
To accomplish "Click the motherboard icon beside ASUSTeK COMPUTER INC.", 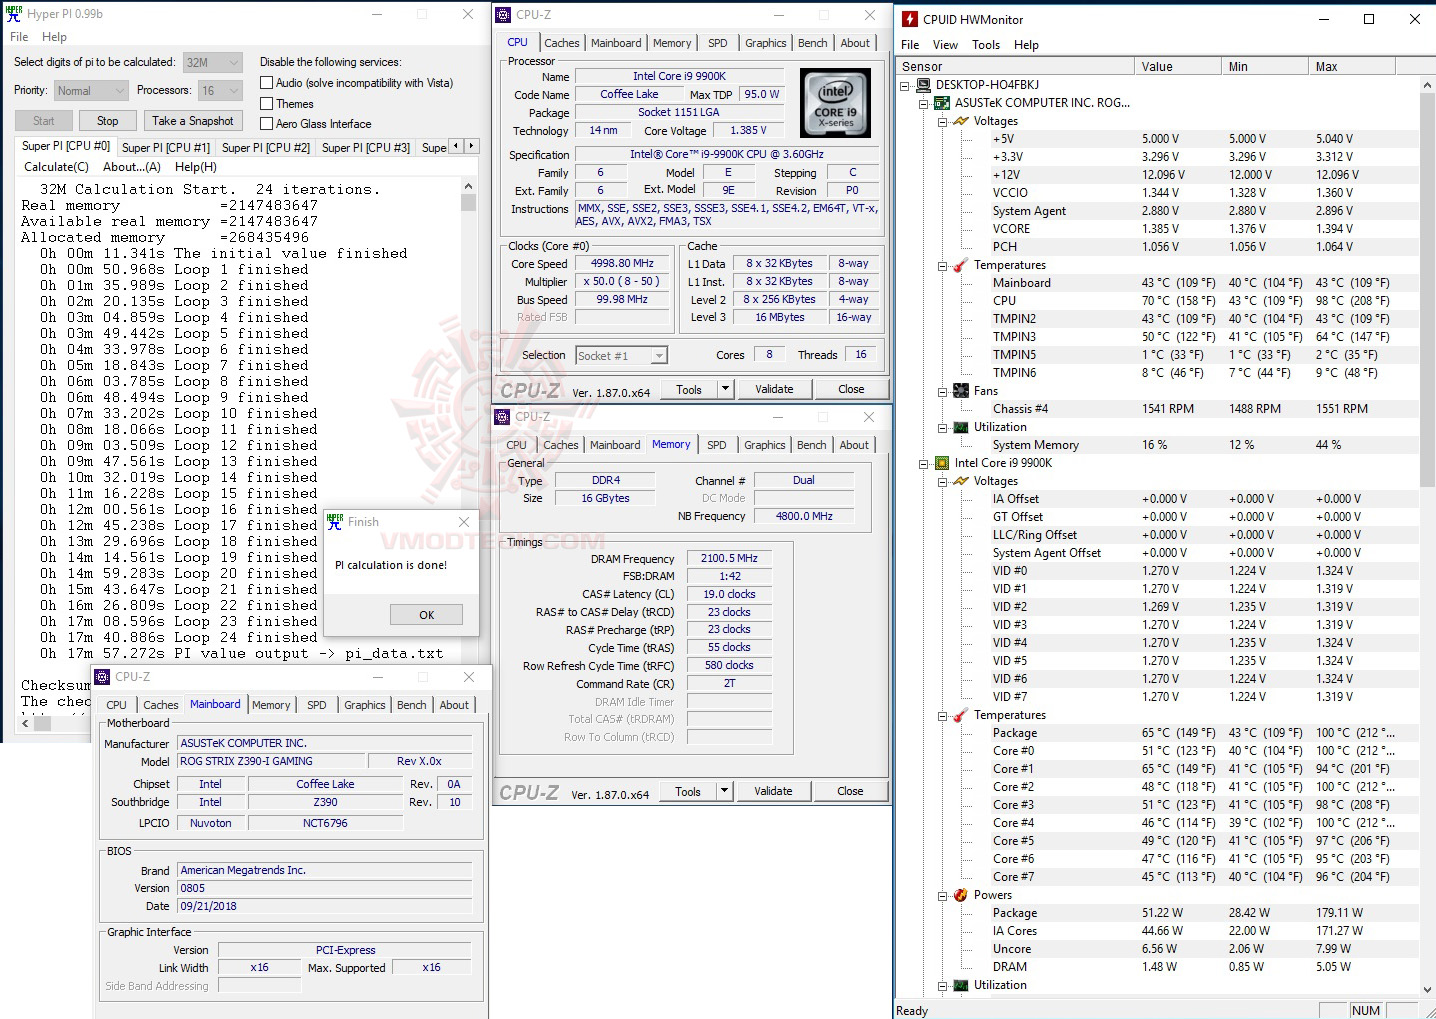I will click(942, 103).
